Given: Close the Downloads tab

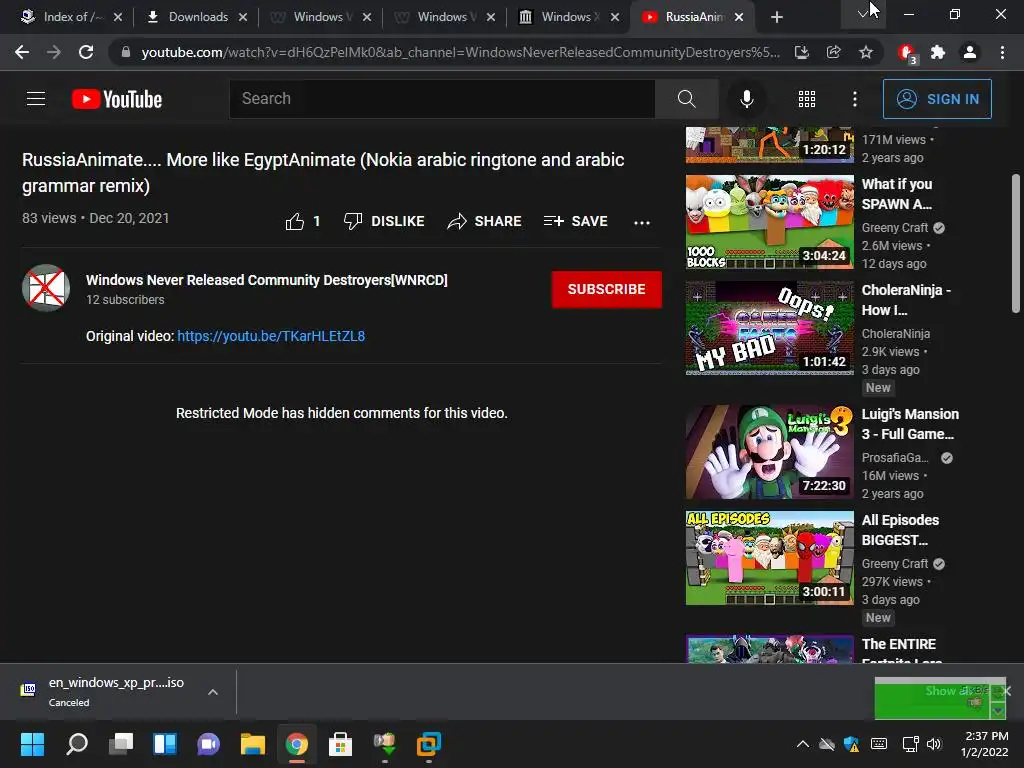Looking at the screenshot, I should click(243, 17).
